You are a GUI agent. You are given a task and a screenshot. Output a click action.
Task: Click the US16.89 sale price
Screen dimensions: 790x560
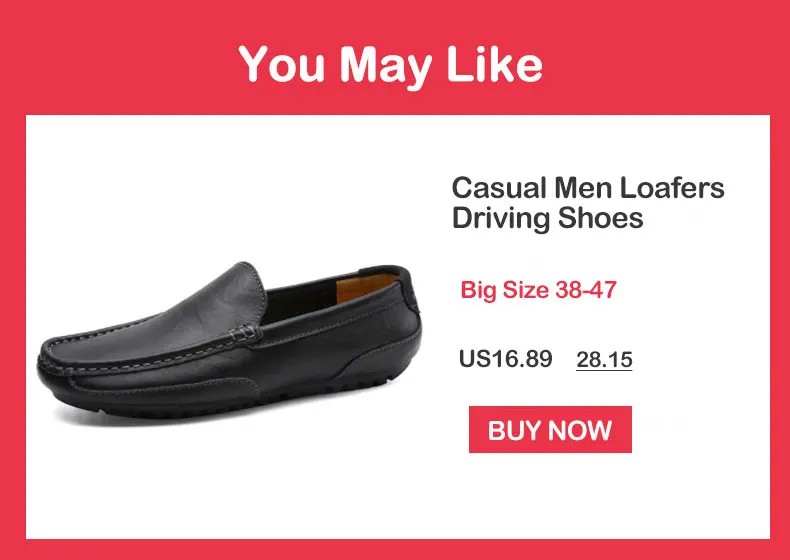pos(505,359)
